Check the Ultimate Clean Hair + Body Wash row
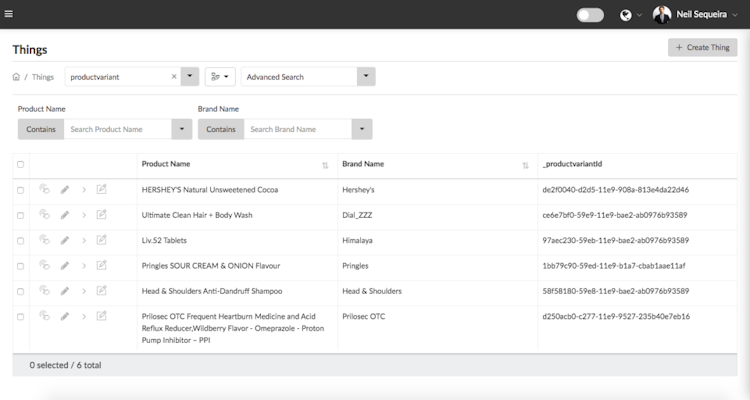 [x=21, y=216]
